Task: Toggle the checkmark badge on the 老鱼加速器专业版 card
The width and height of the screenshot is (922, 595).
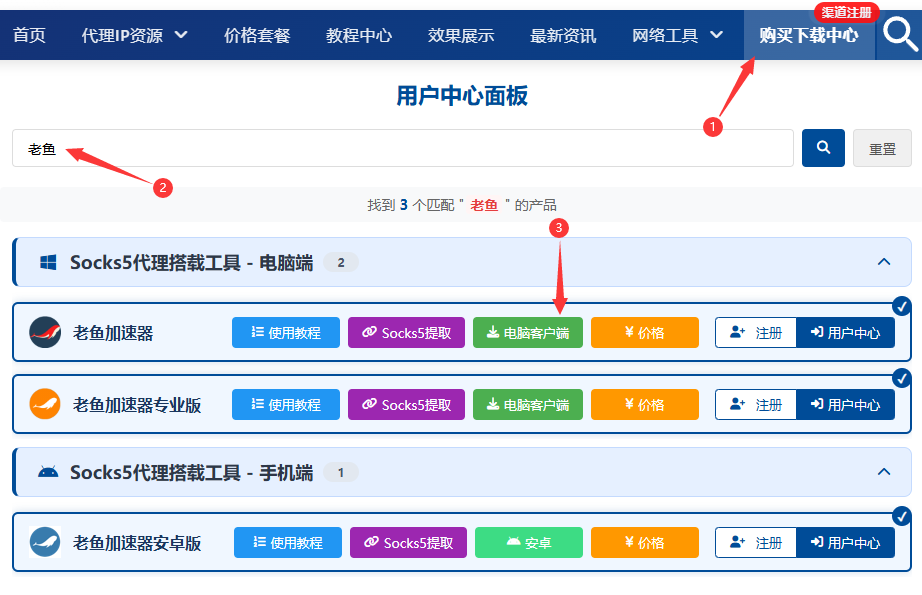Action: click(x=901, y=377)
